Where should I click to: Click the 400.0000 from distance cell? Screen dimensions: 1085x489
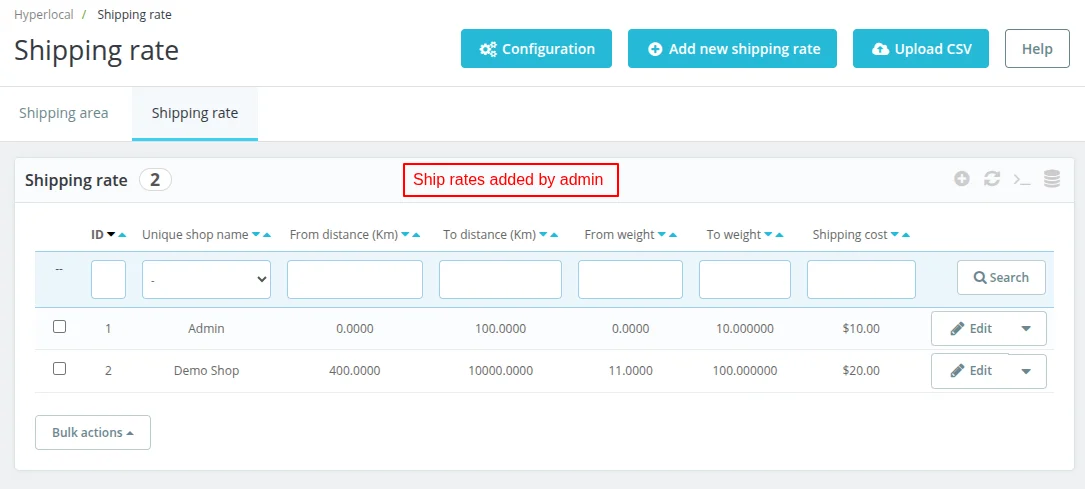tap(355, 371)
